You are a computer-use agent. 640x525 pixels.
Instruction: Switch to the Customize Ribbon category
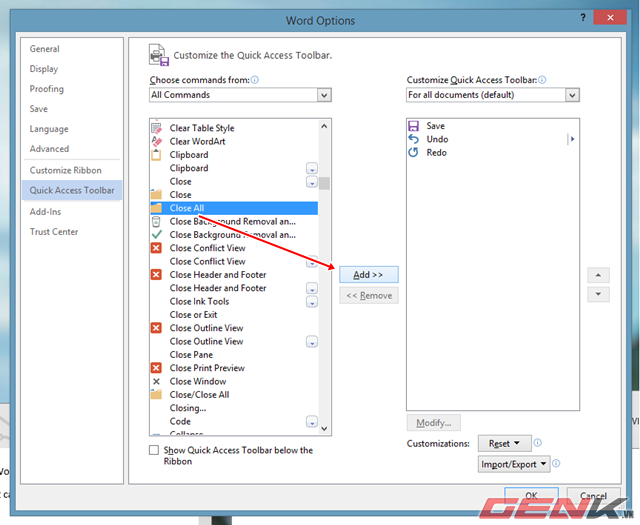[66, 171]
